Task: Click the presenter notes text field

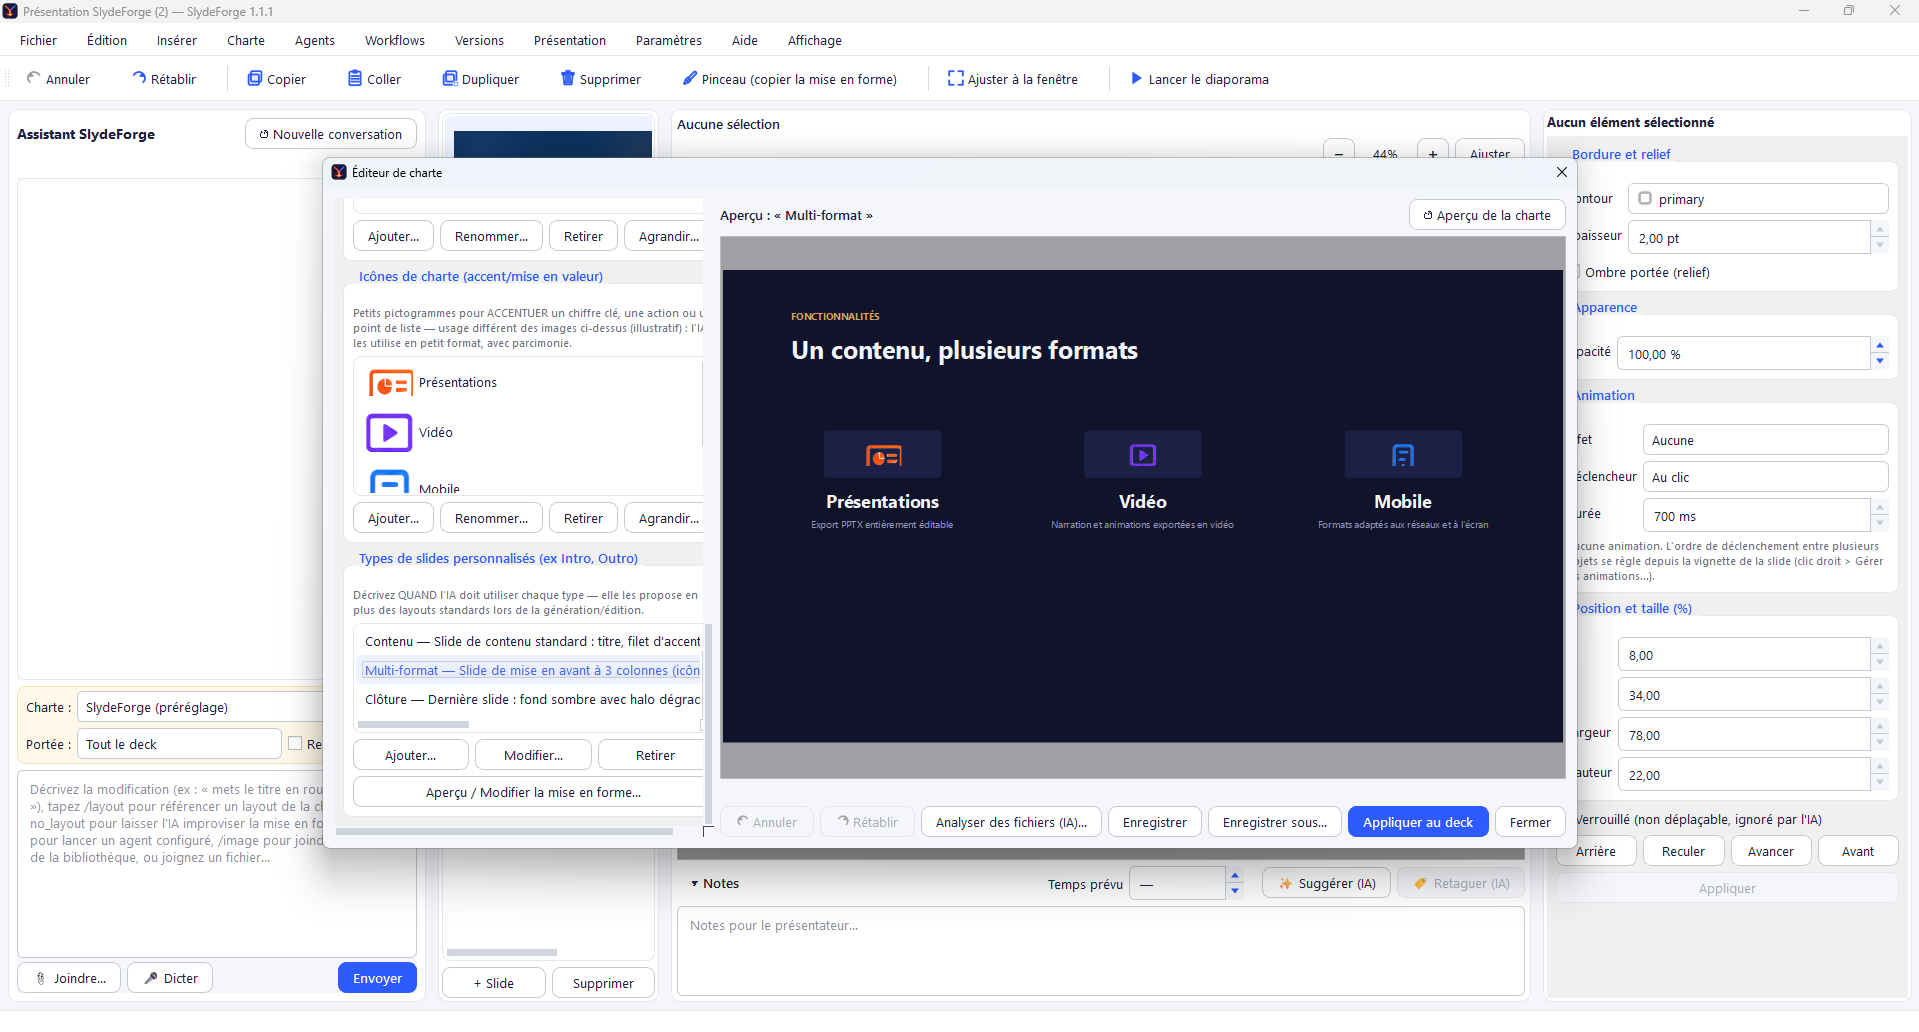Action: pyautogui.click(x=1101, y=951)
